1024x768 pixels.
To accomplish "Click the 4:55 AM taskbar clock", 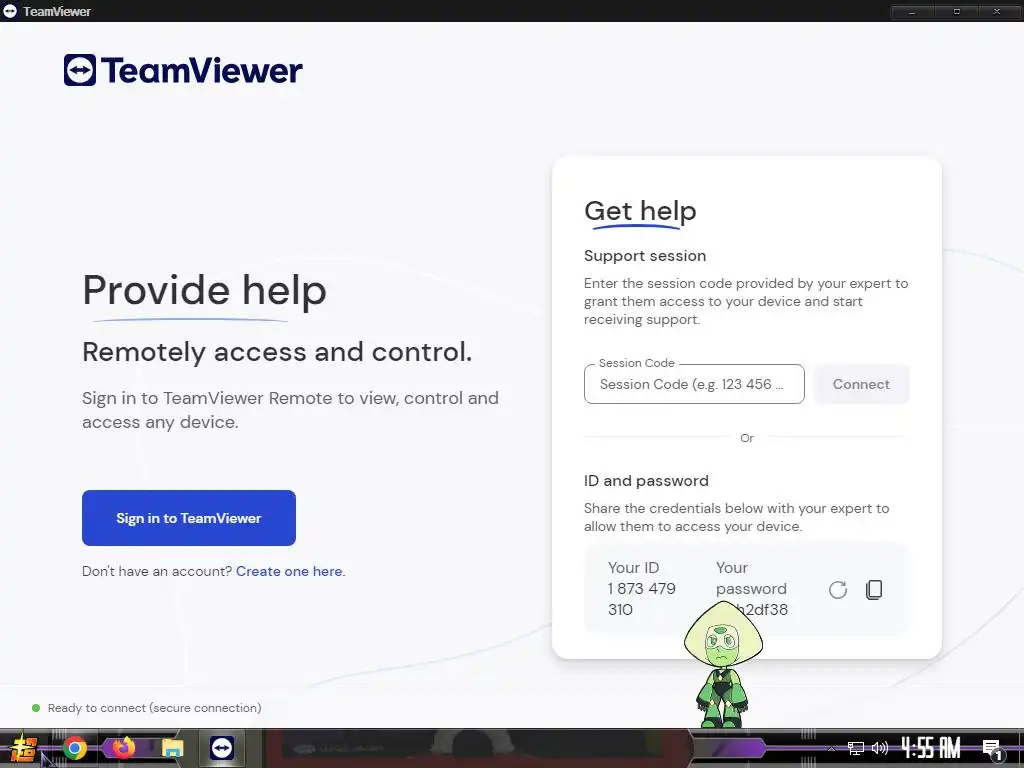I will [931, 748].
